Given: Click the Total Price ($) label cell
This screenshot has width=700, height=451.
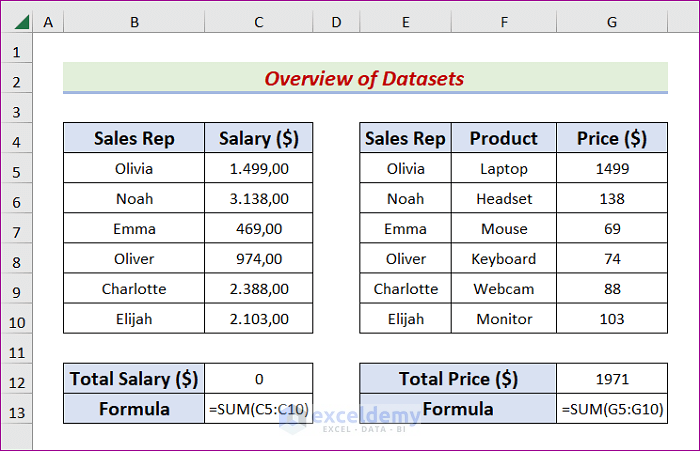Looking at the screenshot, I should tap(458, 379).
